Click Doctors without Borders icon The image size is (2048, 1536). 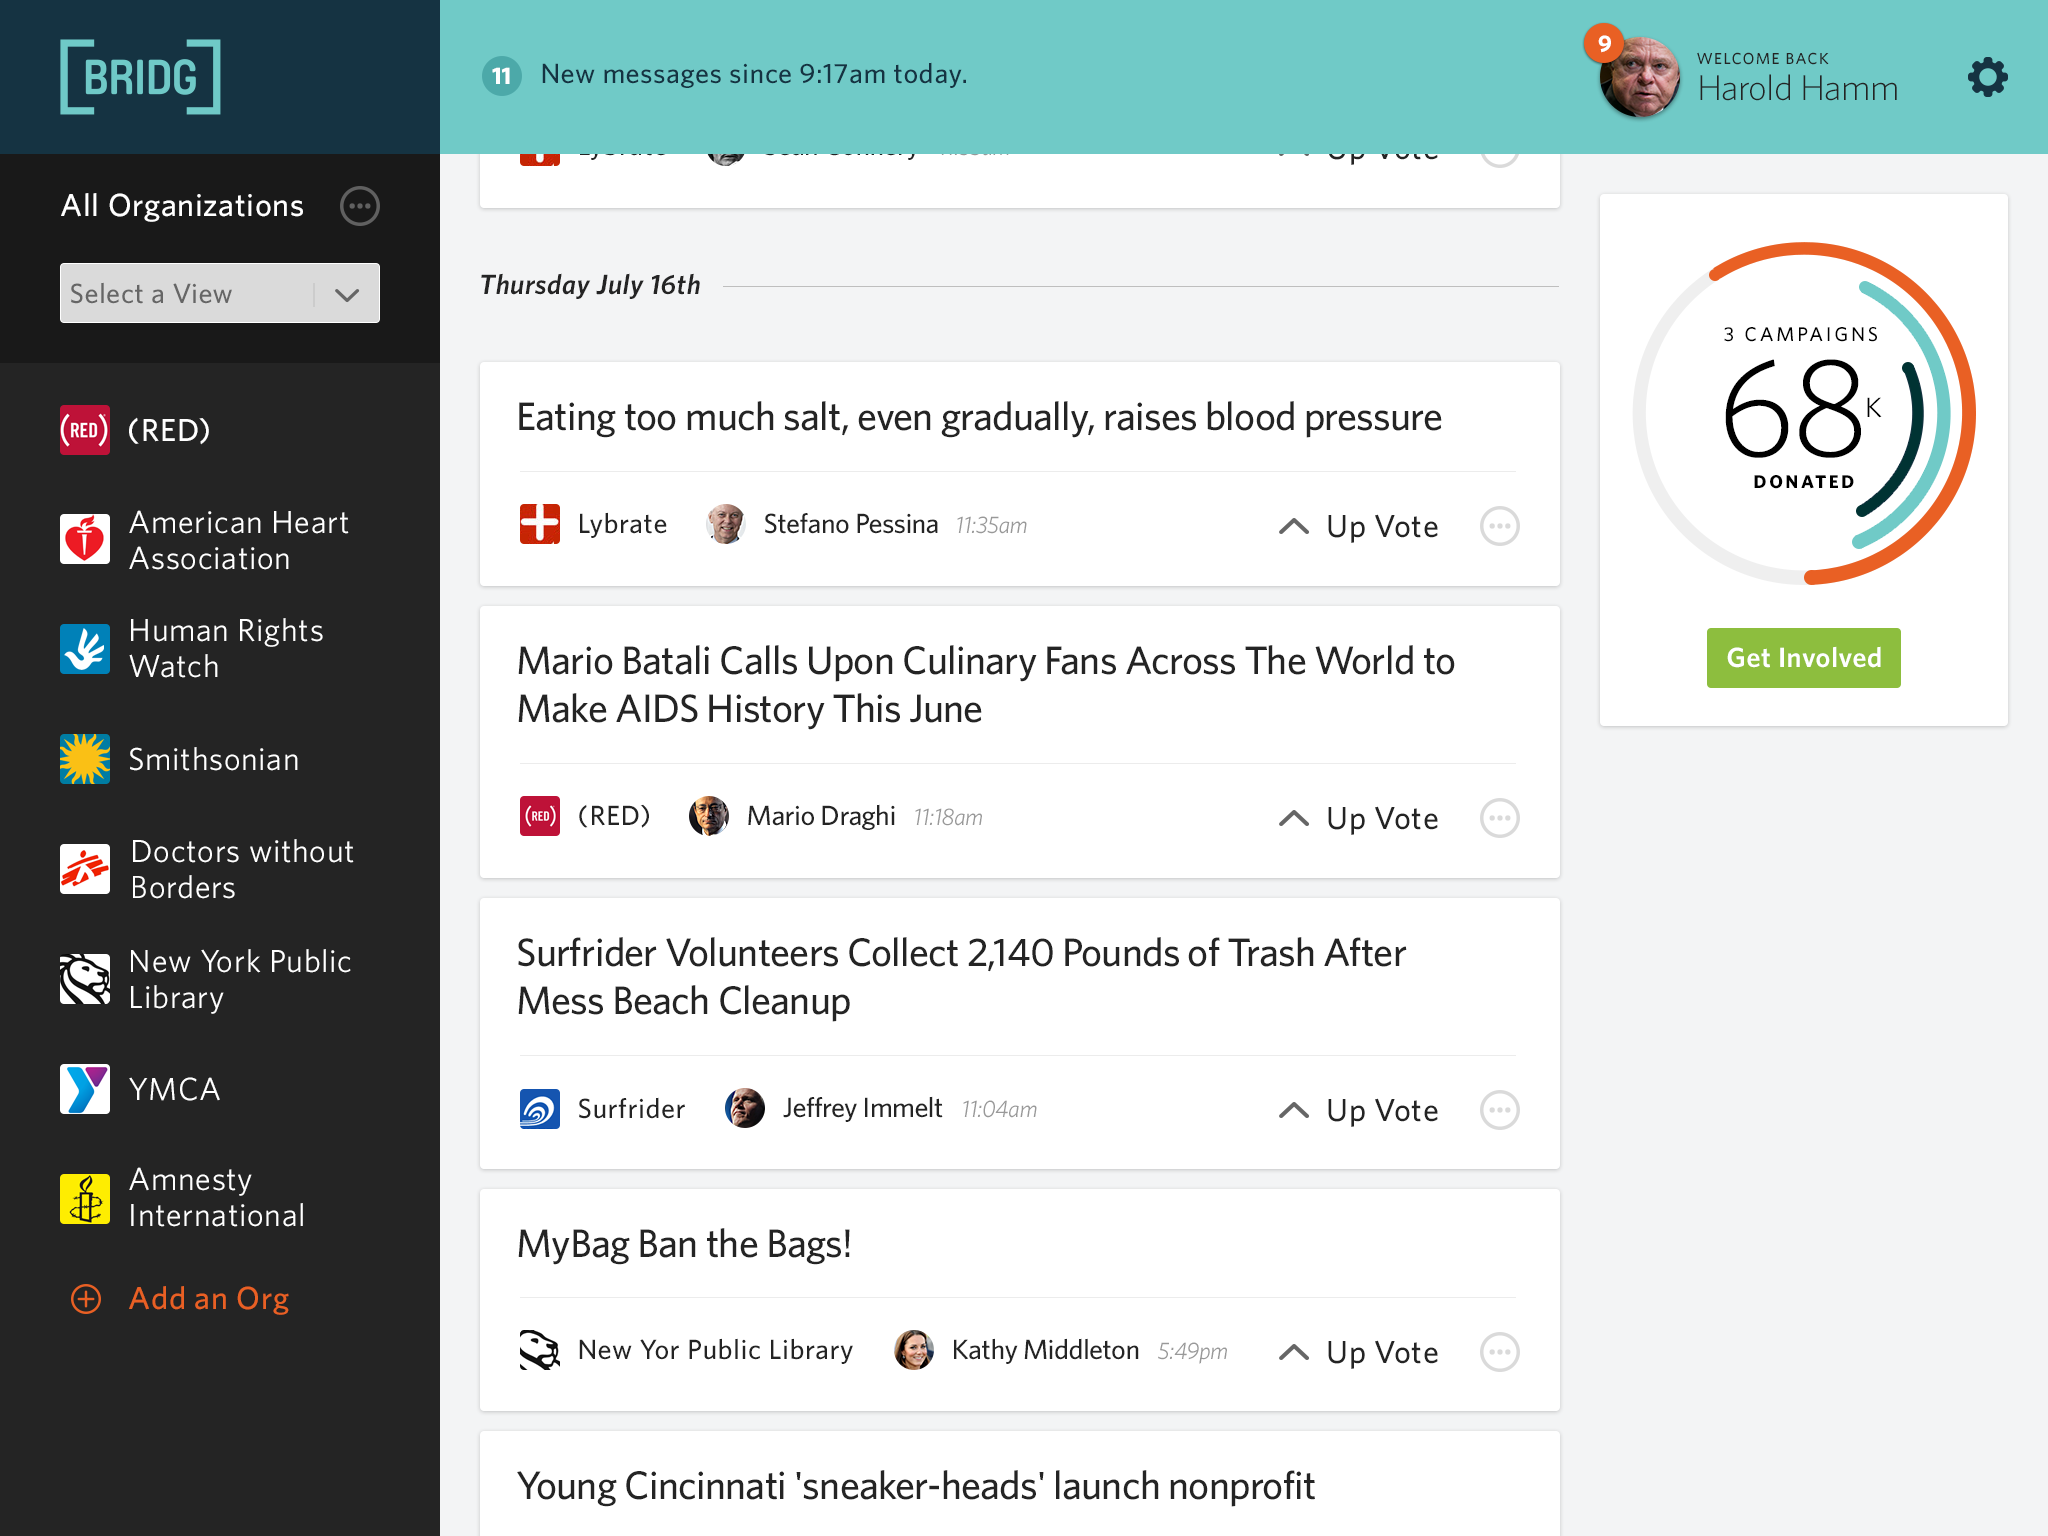pyautogui.click(x=85, y=869)
